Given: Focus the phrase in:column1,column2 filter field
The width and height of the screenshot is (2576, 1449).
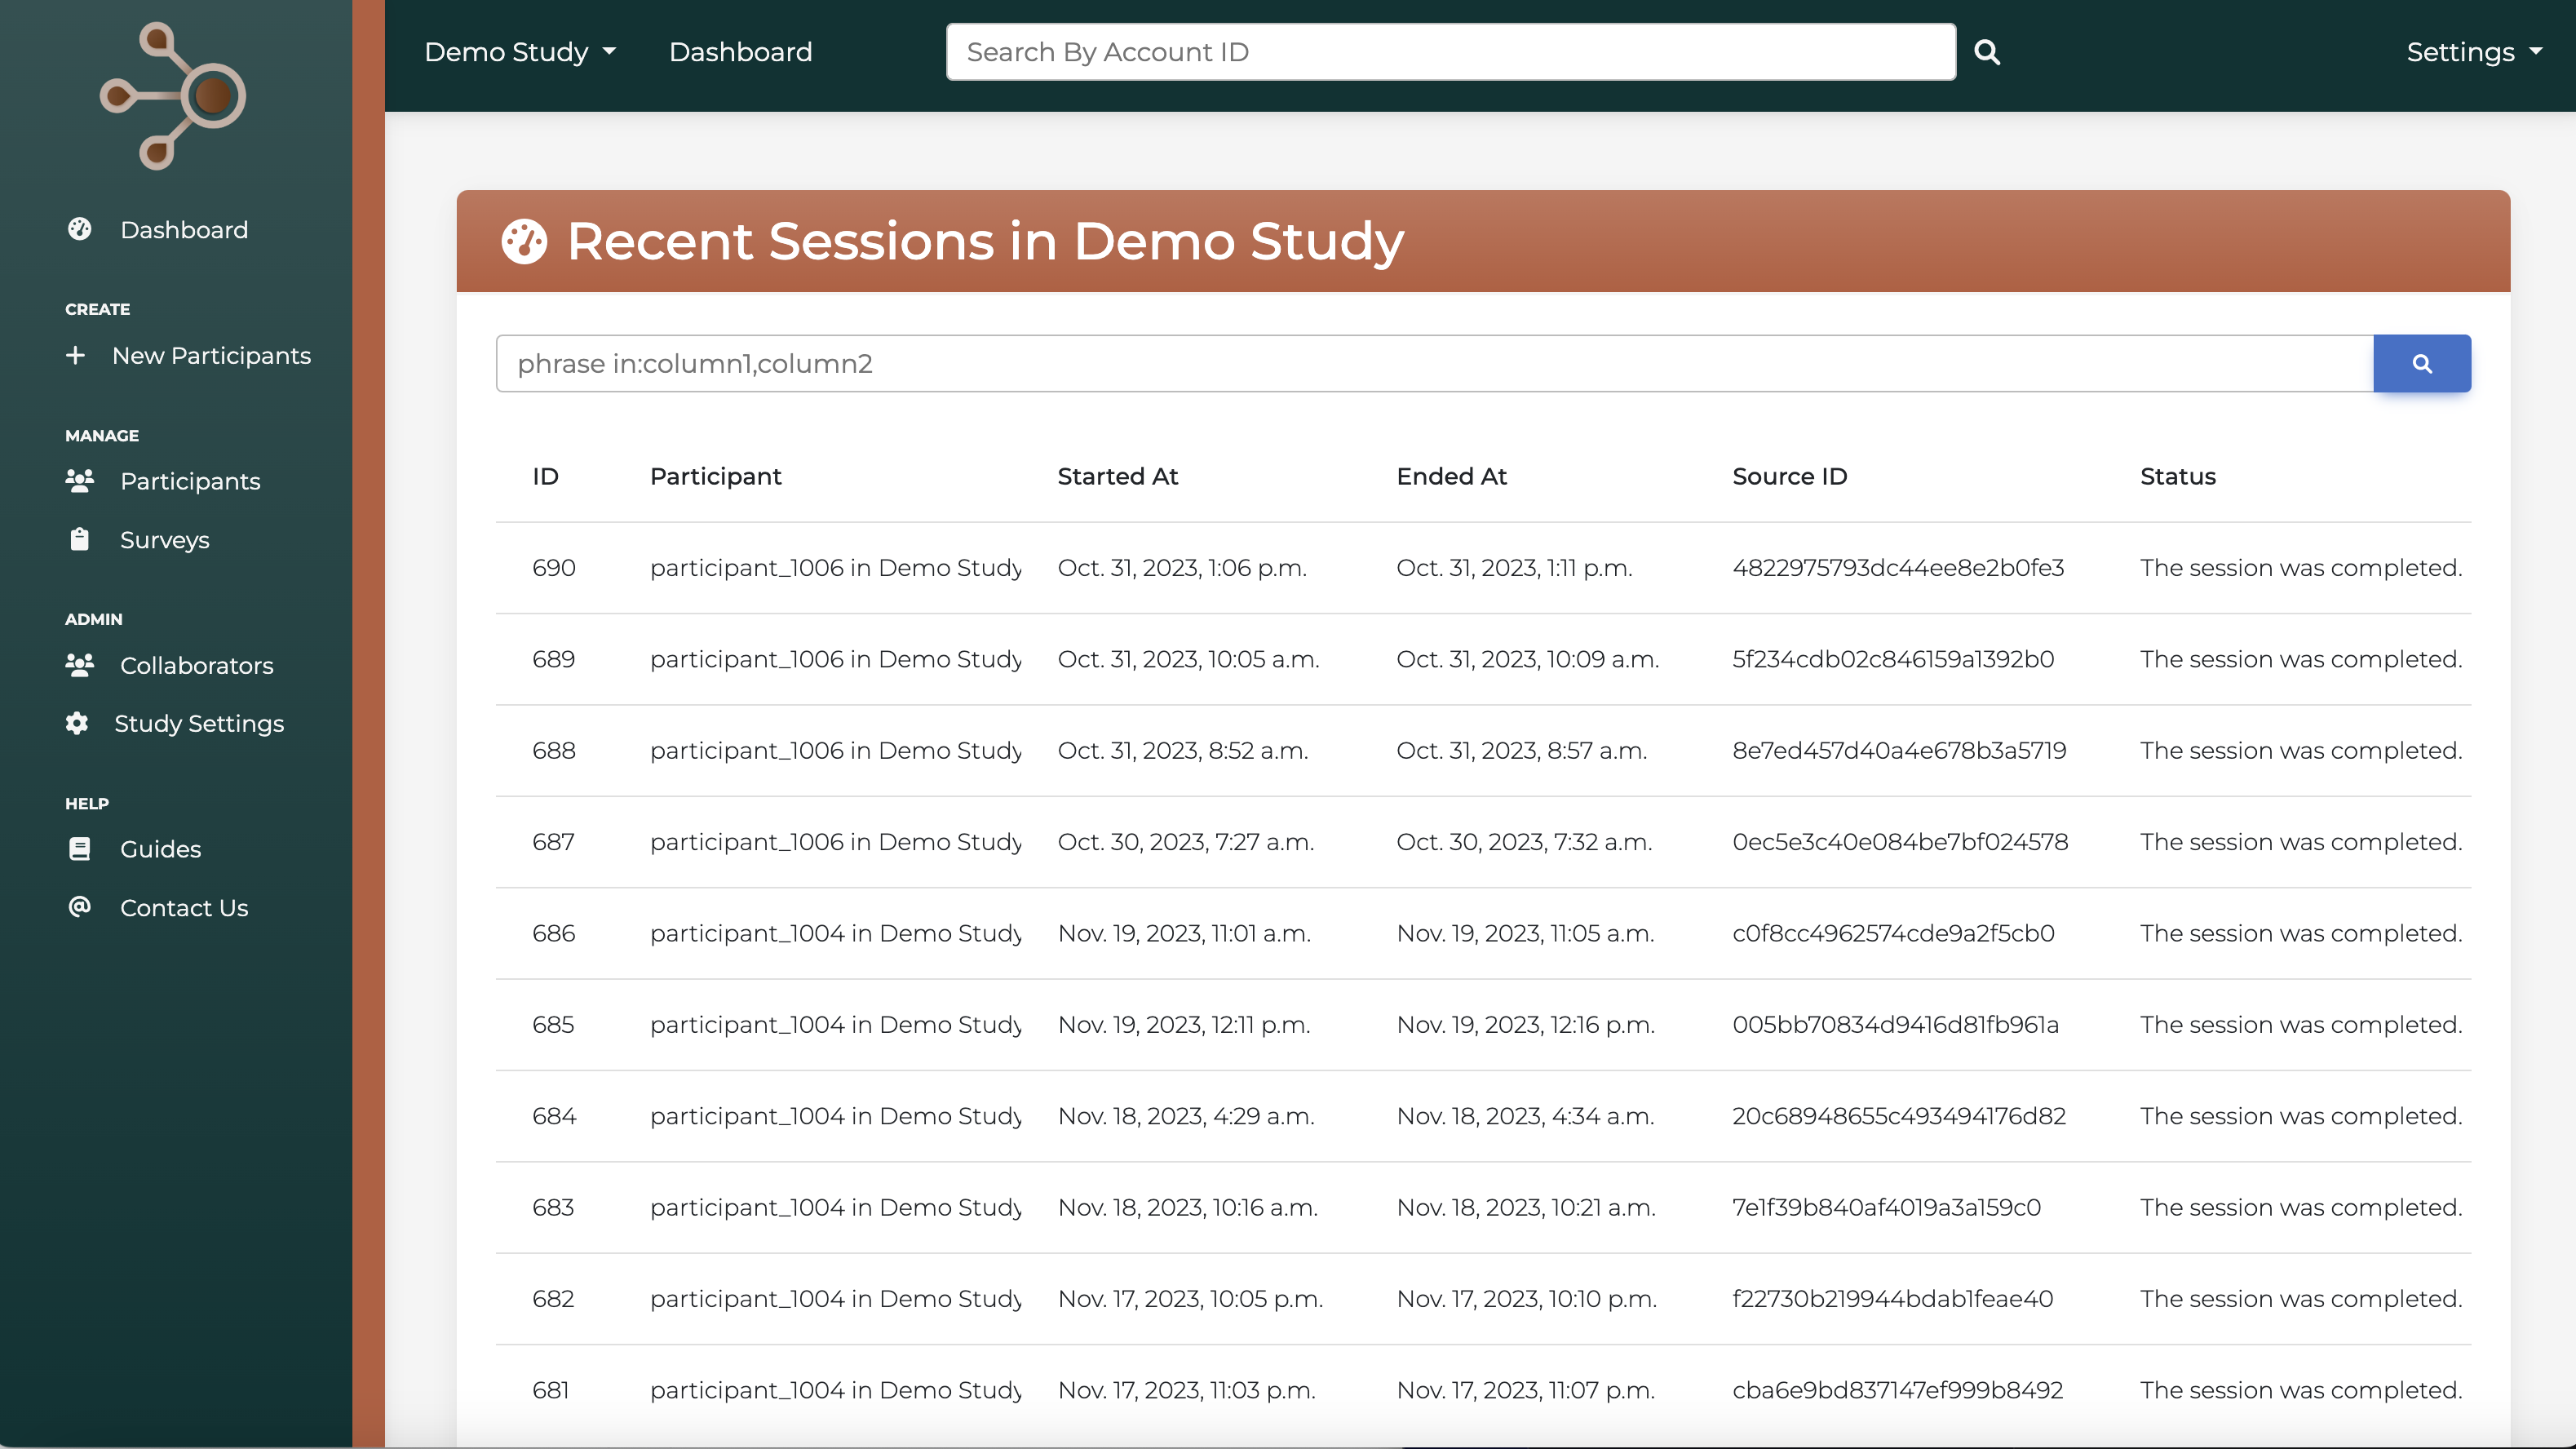Looking at the screenshot, I should tap(1435, 363).
